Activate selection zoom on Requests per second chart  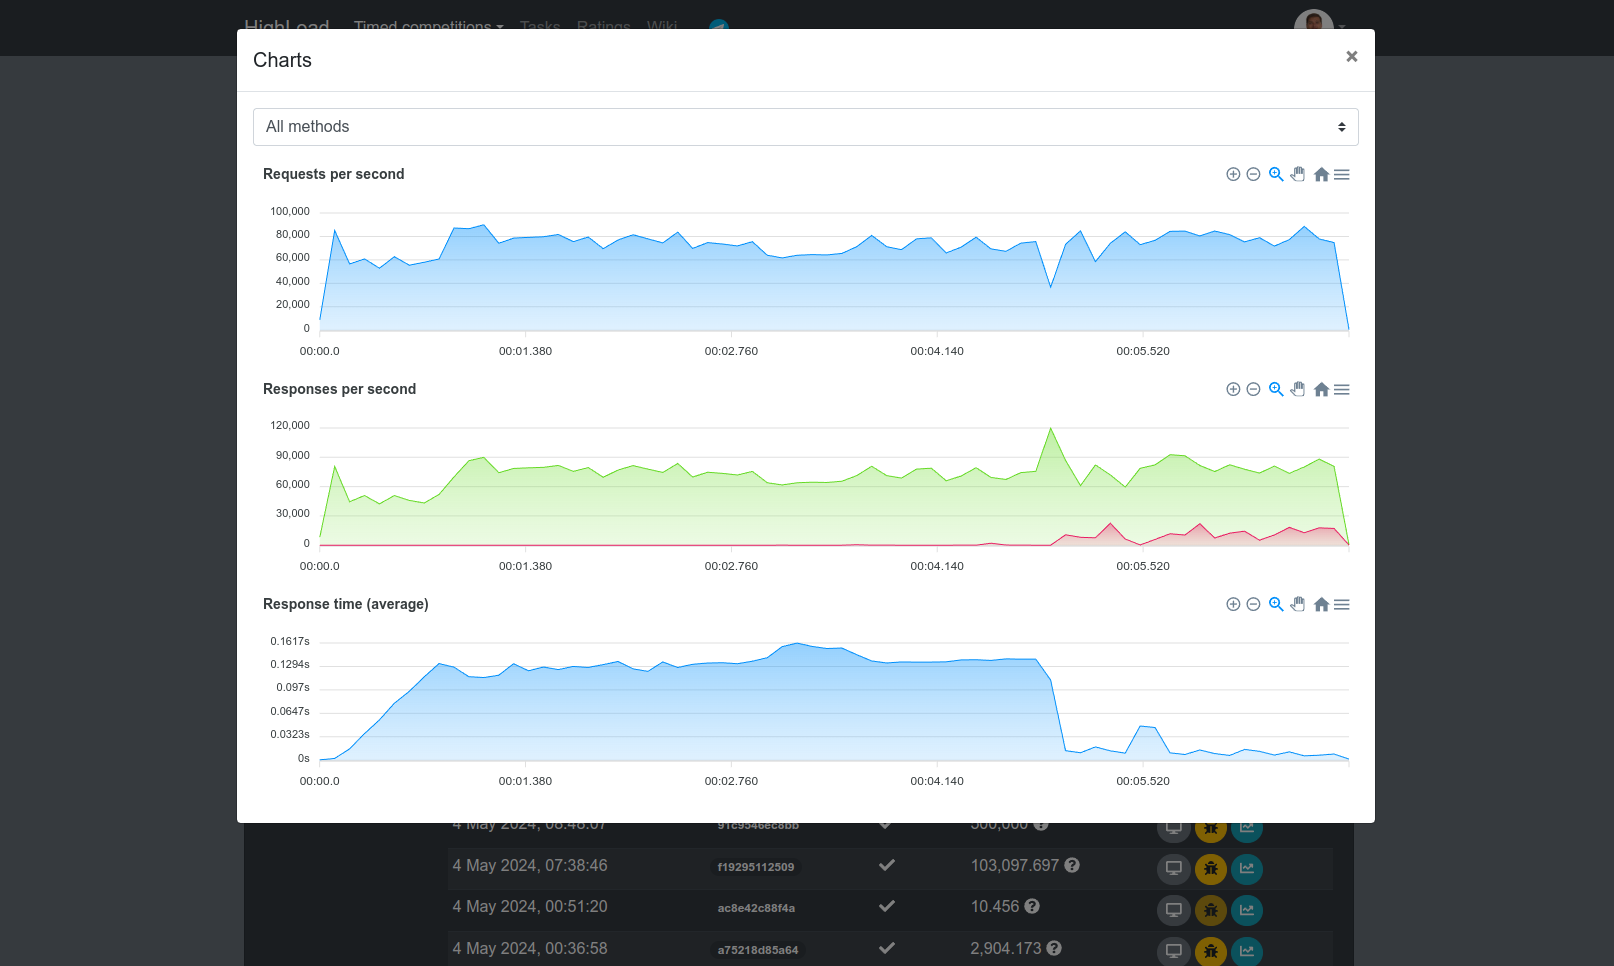1276,174
